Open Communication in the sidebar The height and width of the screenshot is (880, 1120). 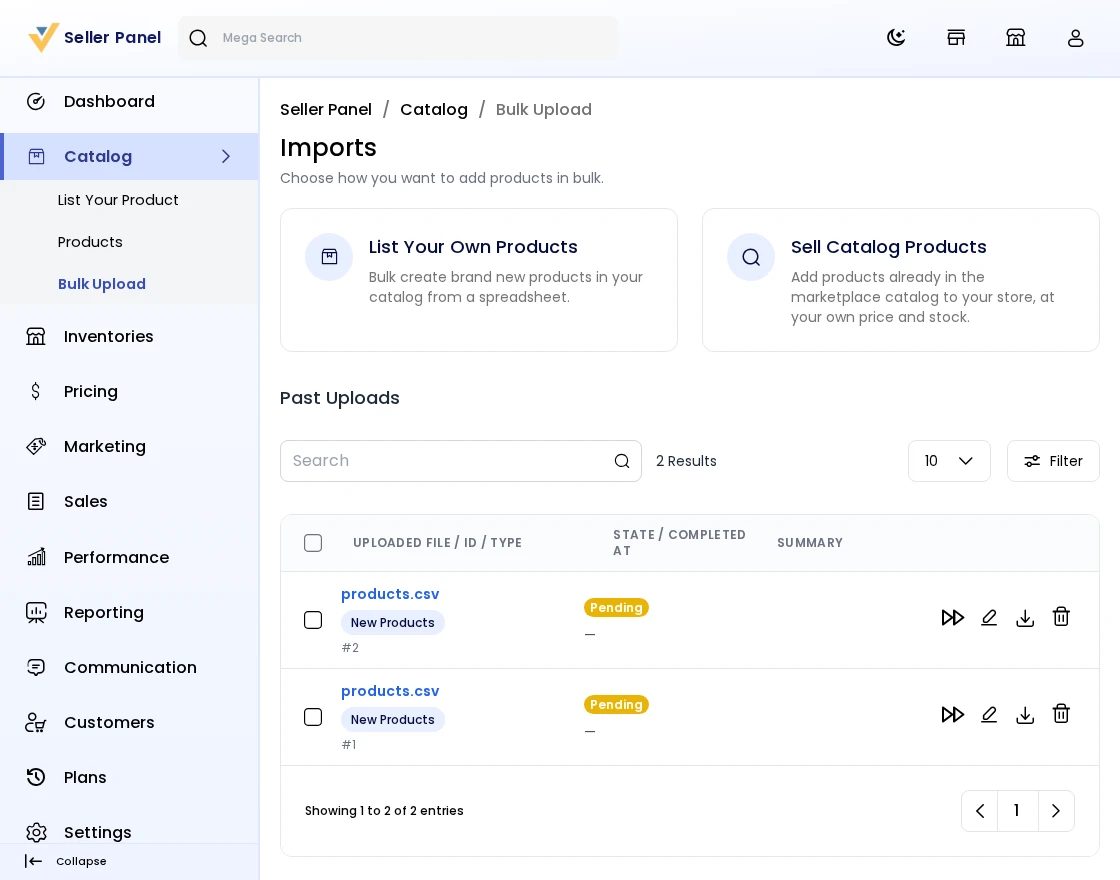click(x=129, y=667)
